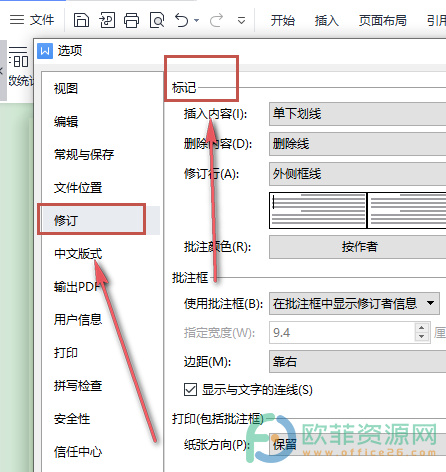Screen dimensions: 446x472
Task: Expand the quick access toolbar customize arrow
Action: click(x=241, y=21)
